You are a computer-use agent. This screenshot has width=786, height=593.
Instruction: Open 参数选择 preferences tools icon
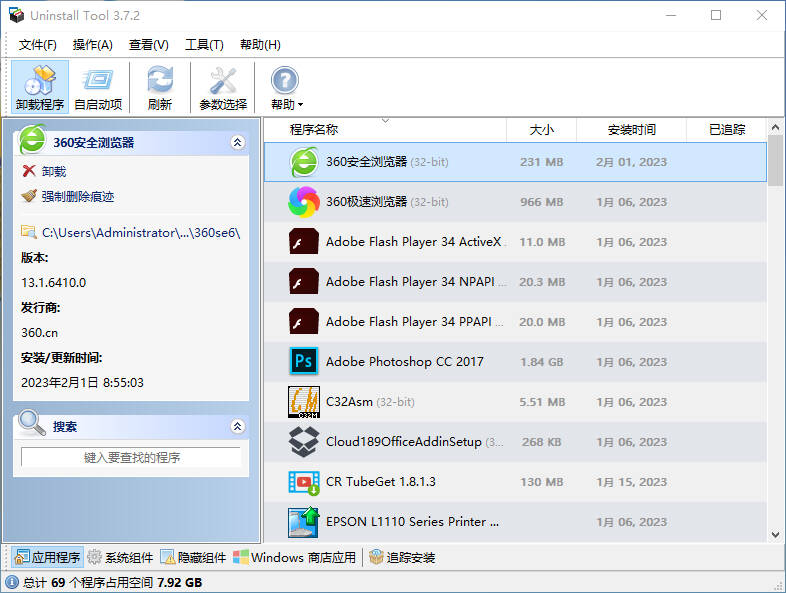(222, 81)
